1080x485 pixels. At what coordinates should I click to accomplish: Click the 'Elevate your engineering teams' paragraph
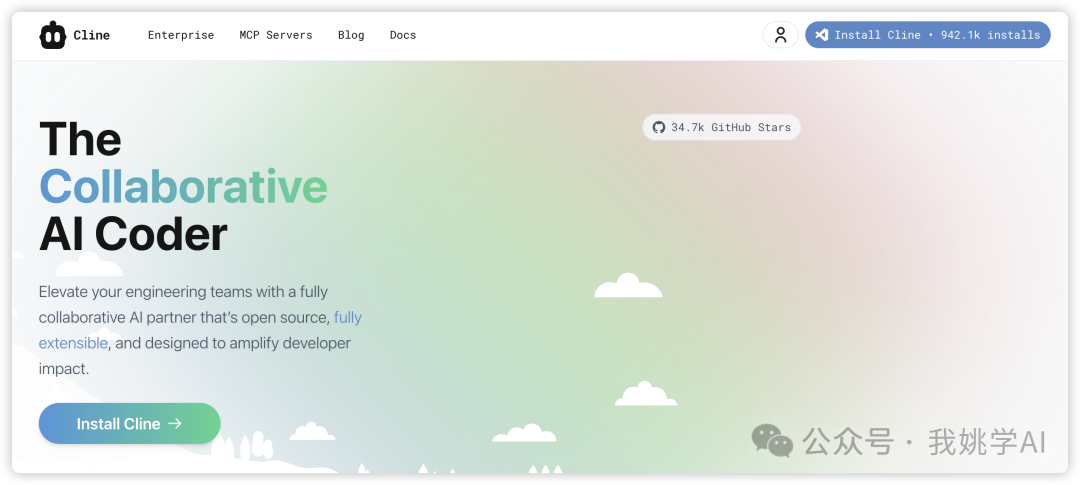click(x=200, y=330)
